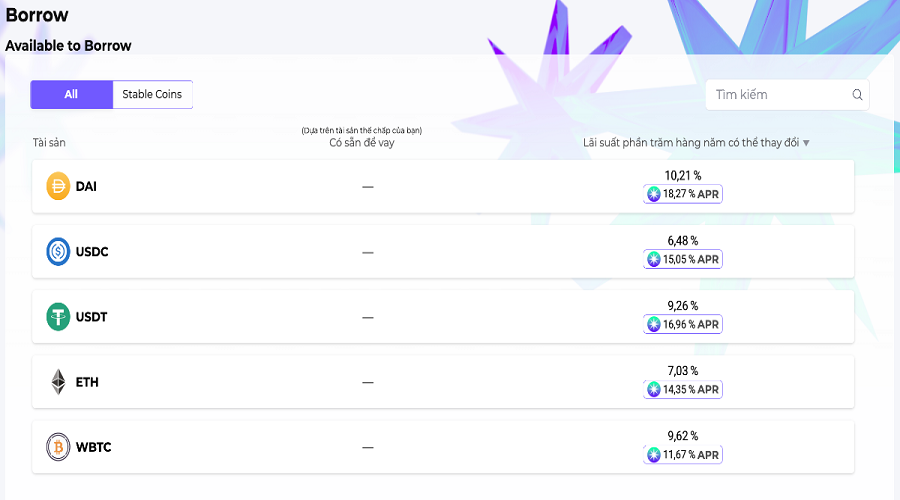This screenshot has width=900, height=500.
Task: Click the ETH Ethereum diamond icon
Action: click(x=58, y=382)
